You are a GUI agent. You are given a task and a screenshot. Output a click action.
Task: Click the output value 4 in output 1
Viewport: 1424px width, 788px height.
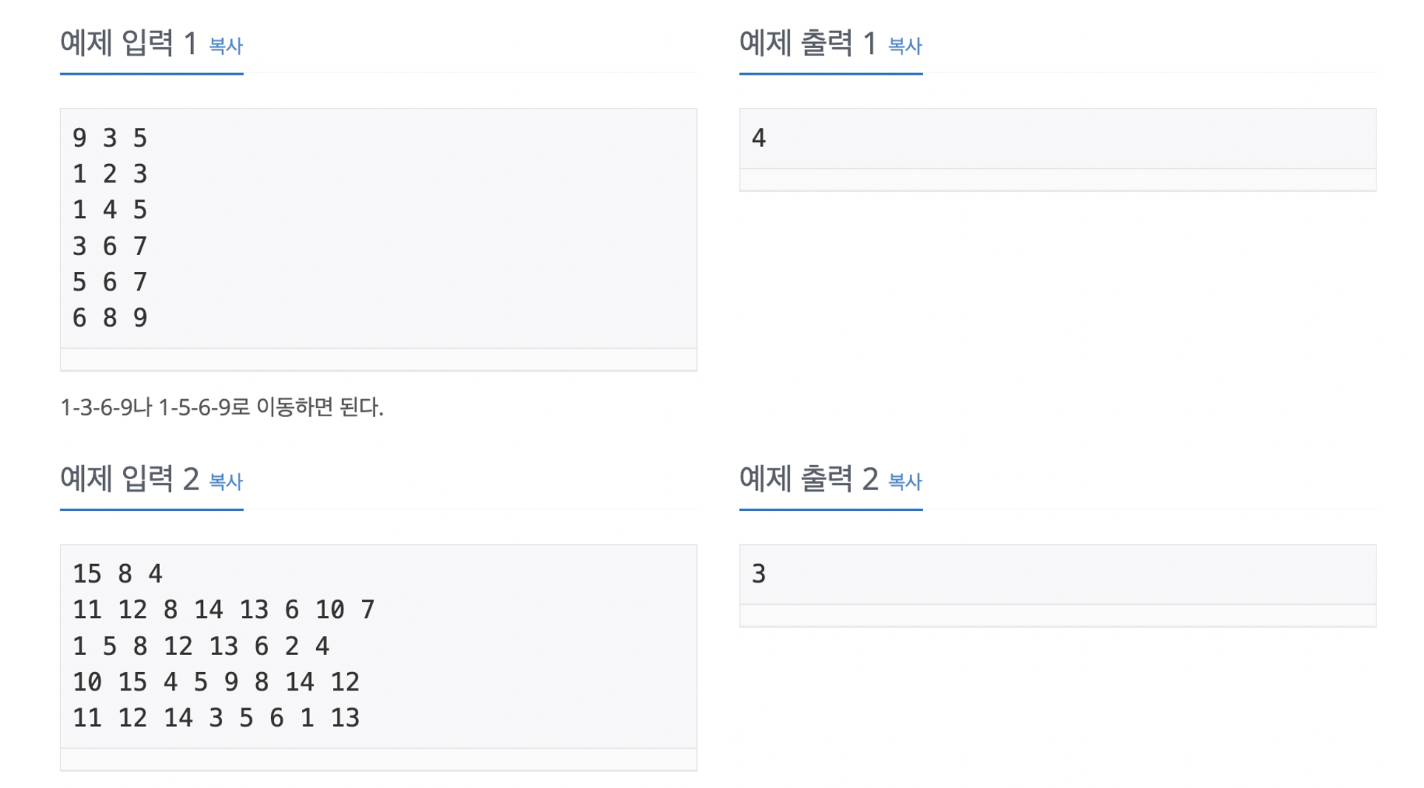[759, 138]
